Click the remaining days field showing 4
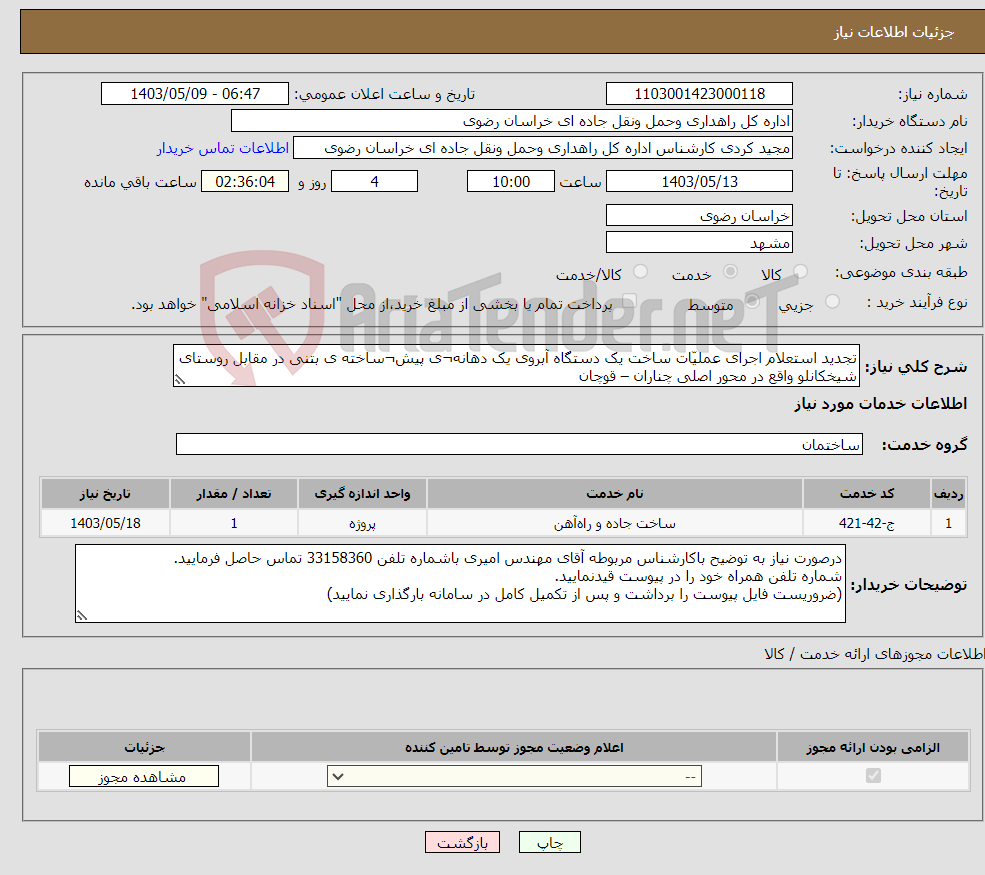The image size is (985, 875). [x=374, y=182]
